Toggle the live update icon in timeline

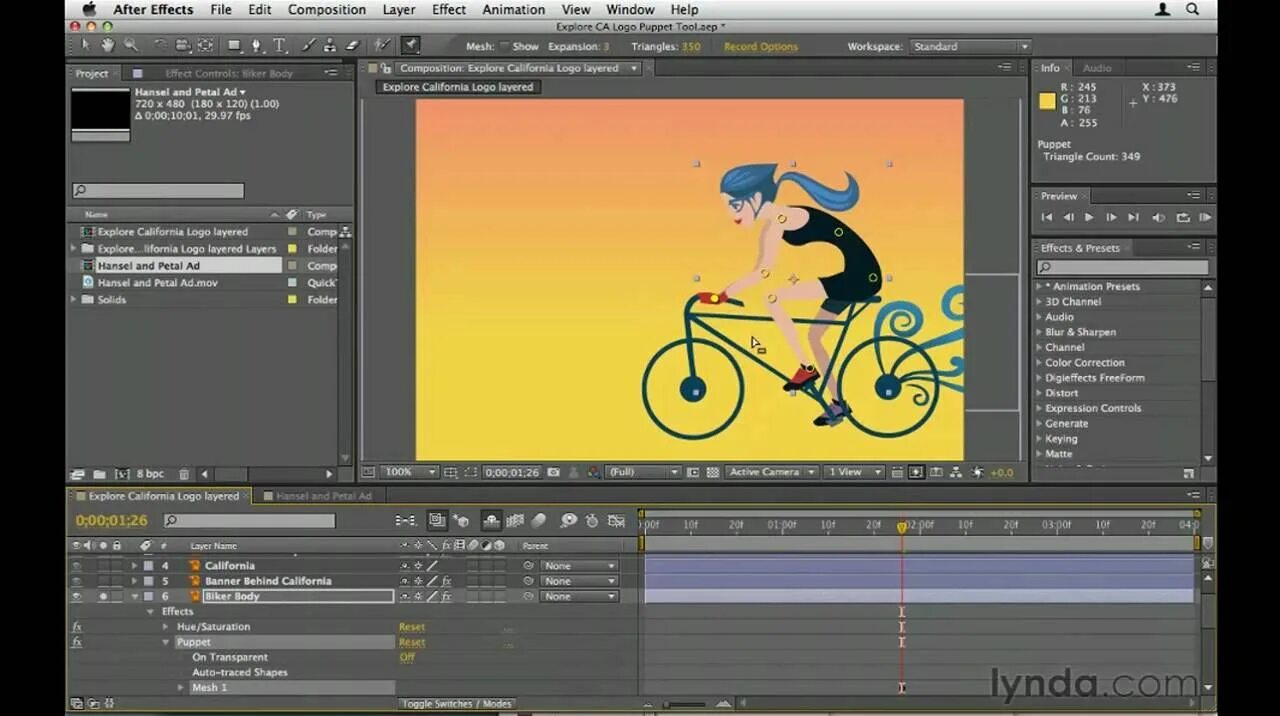point(436,520)
